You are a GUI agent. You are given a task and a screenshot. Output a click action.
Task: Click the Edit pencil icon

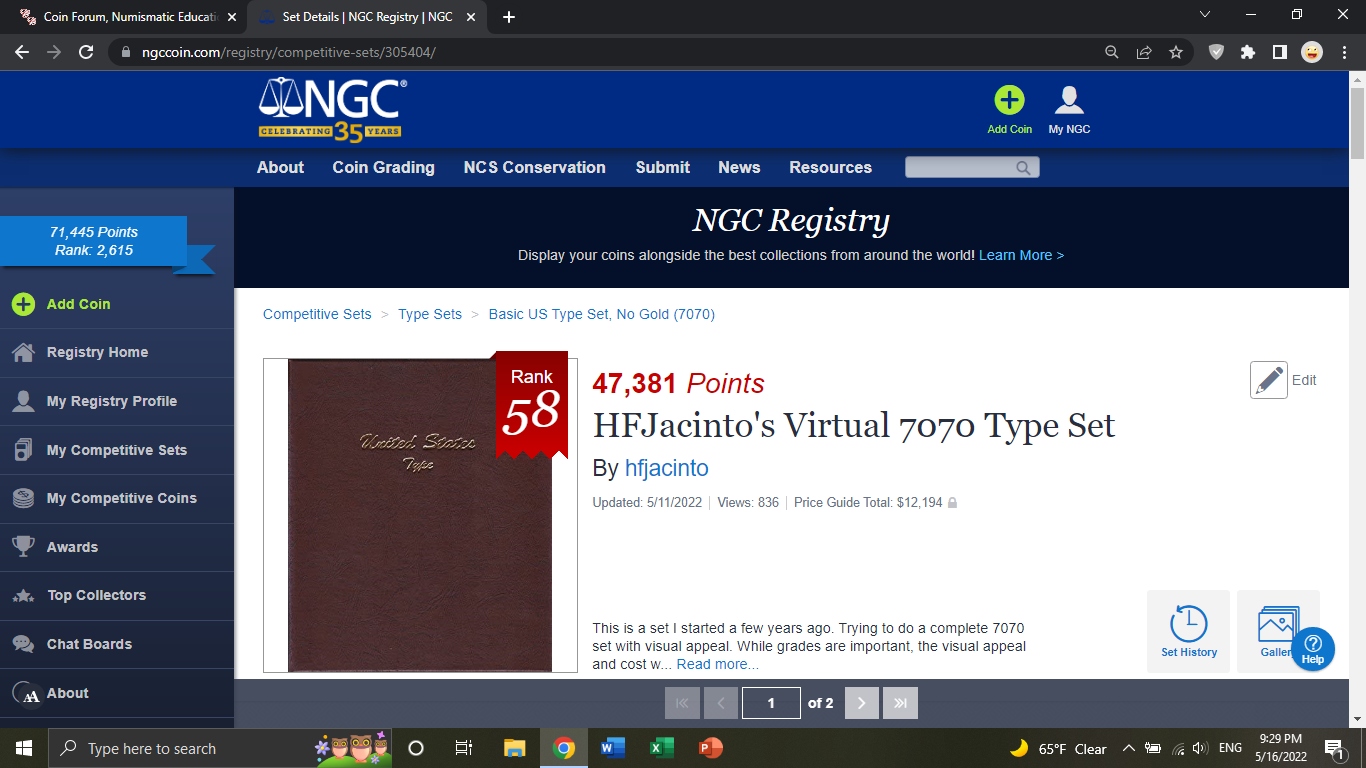(x=1269, y=380)
